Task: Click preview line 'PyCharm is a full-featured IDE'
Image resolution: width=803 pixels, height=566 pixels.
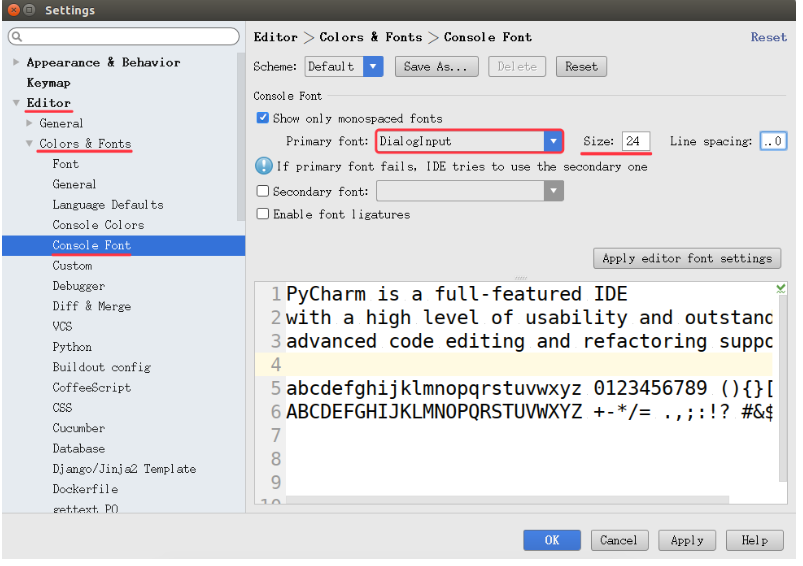Action: 456,294
